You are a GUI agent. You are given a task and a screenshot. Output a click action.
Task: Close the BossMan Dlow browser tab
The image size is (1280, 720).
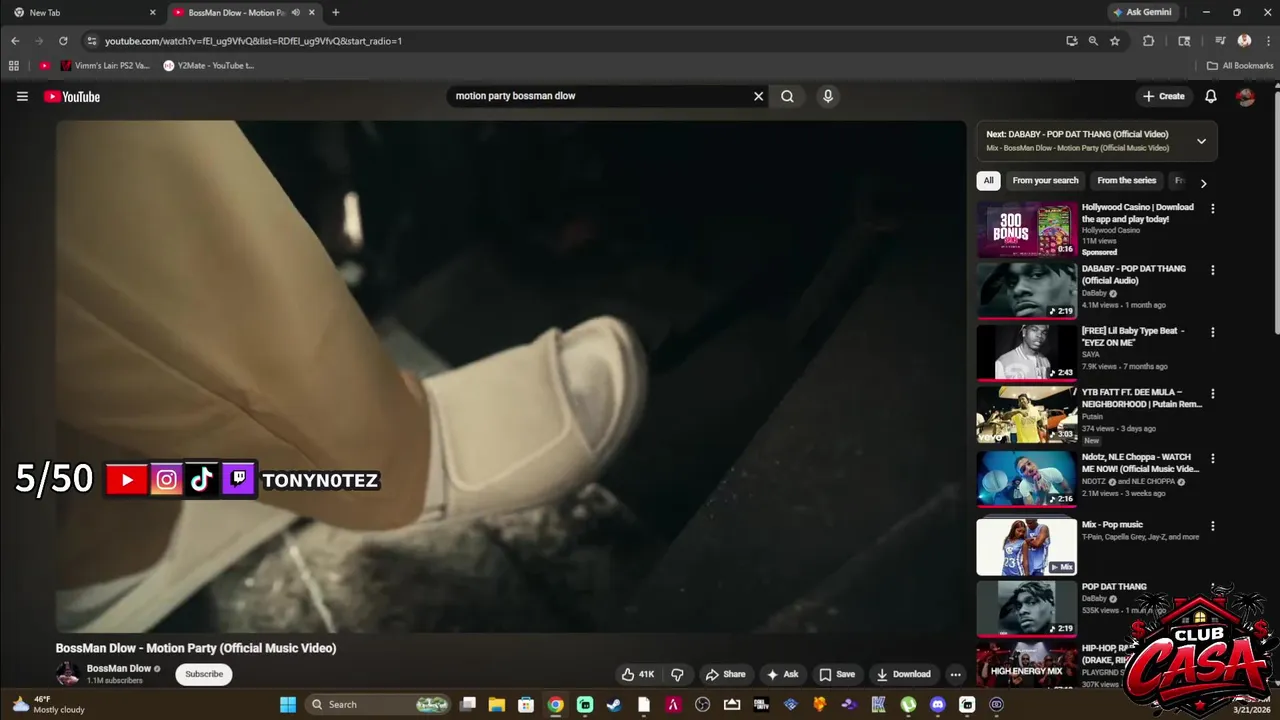(x=312, y=13)
